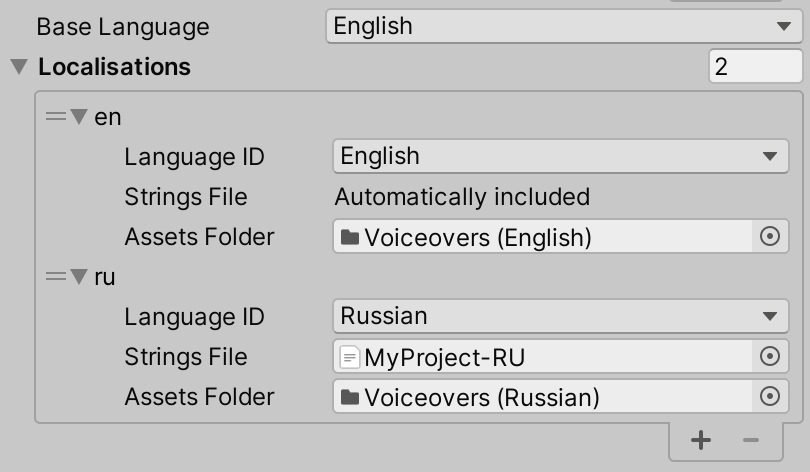Click the drag handle of en entry
The image size is (810, 472).
[x=55, y=117]
